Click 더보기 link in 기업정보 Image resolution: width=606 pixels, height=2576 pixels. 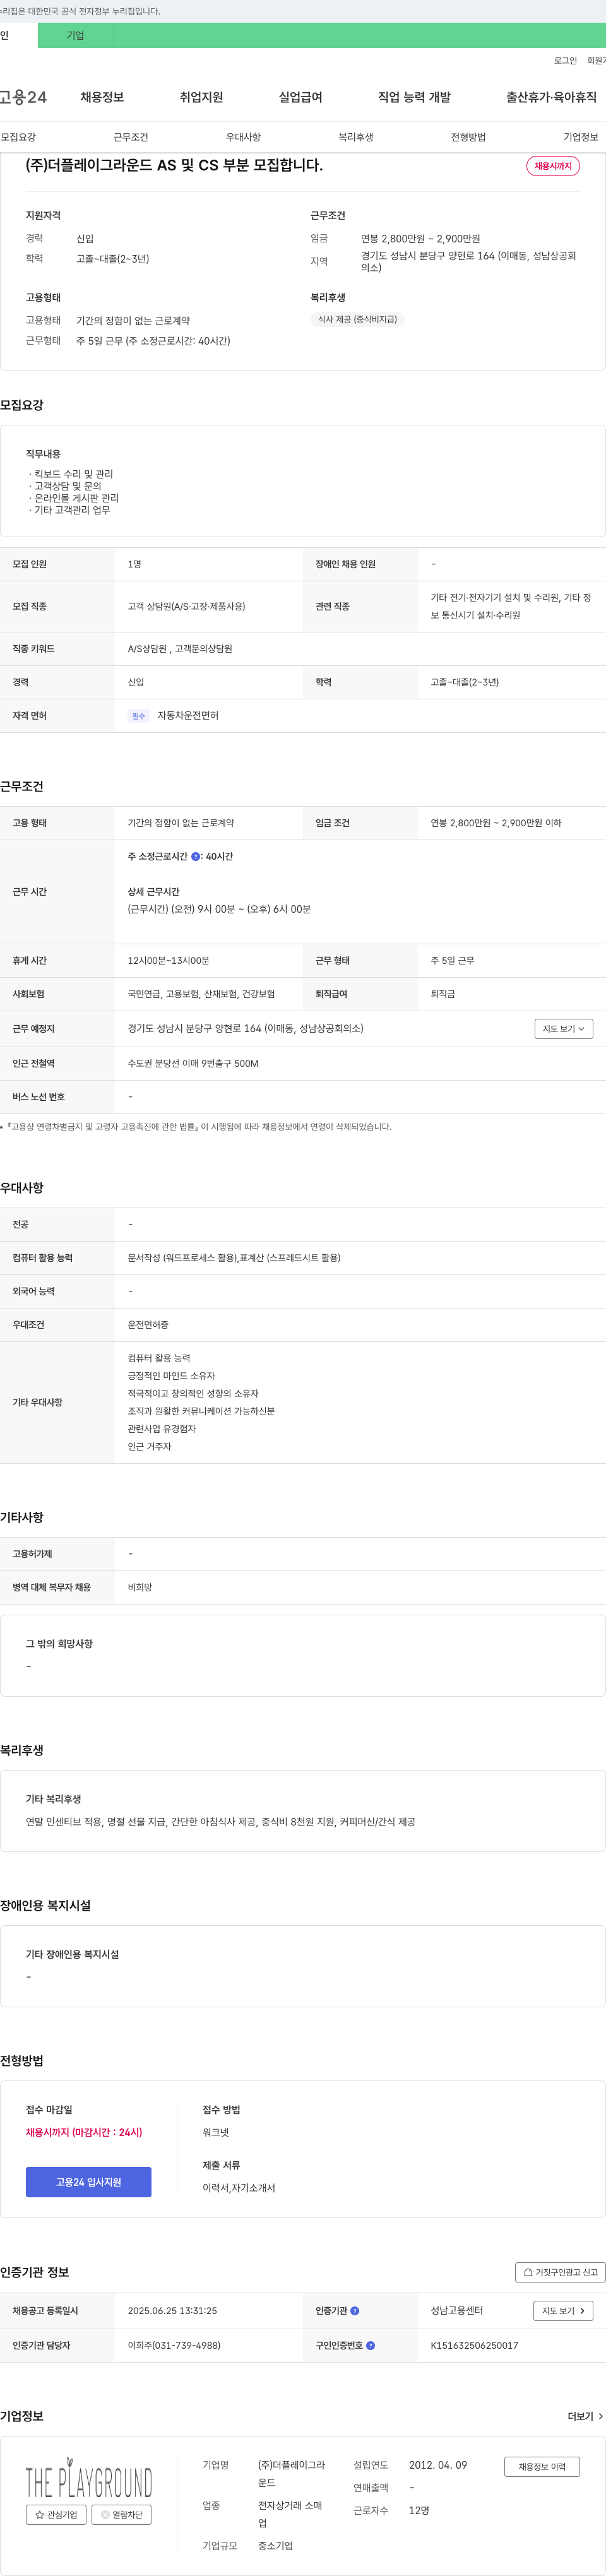tap(585, 2416)
